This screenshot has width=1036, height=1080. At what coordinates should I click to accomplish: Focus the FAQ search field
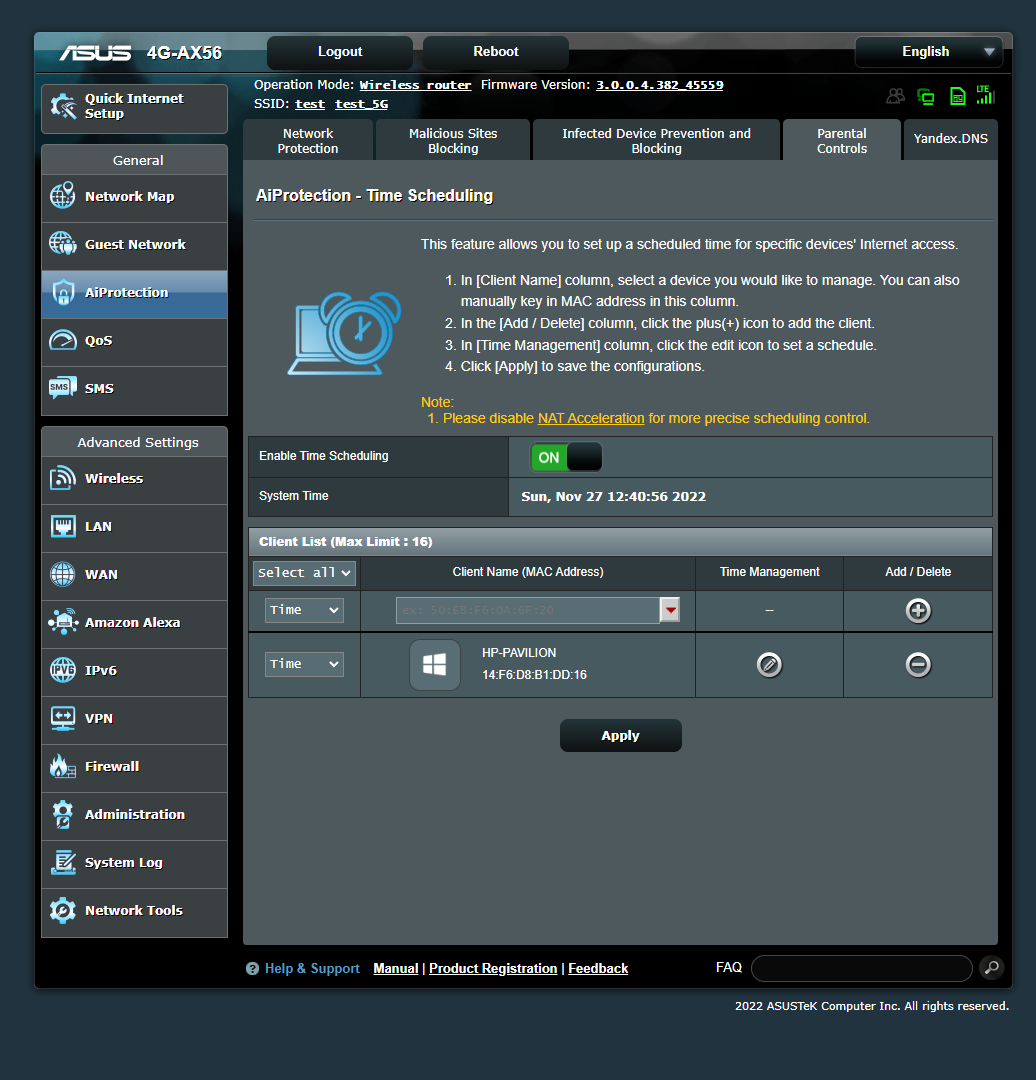(861, 968)
